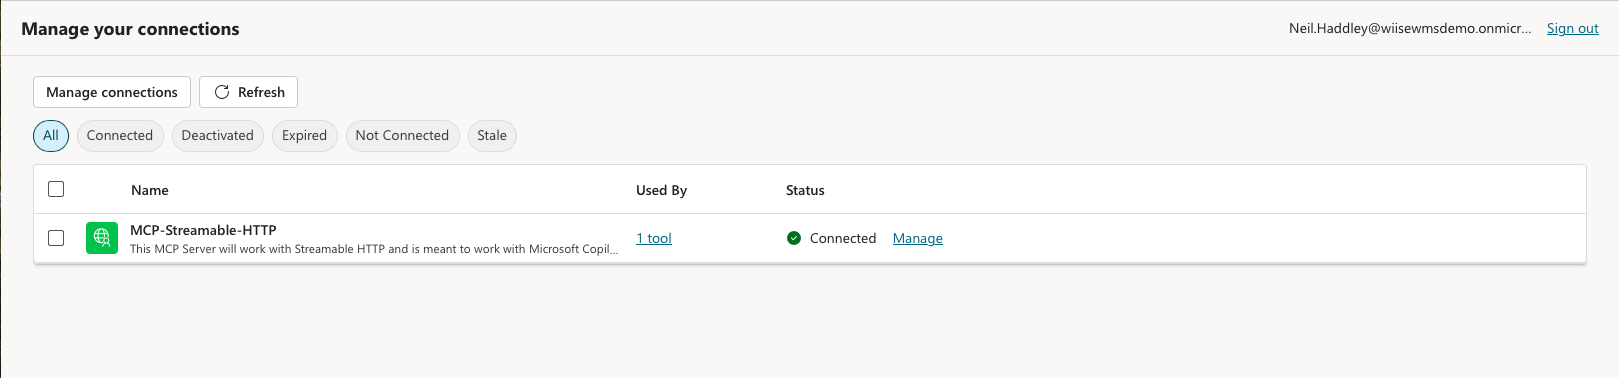Image resolution: width=1619 pixels, height=378 pixels.
Task: Click the Sign out link
Action: coord(1573,28)
